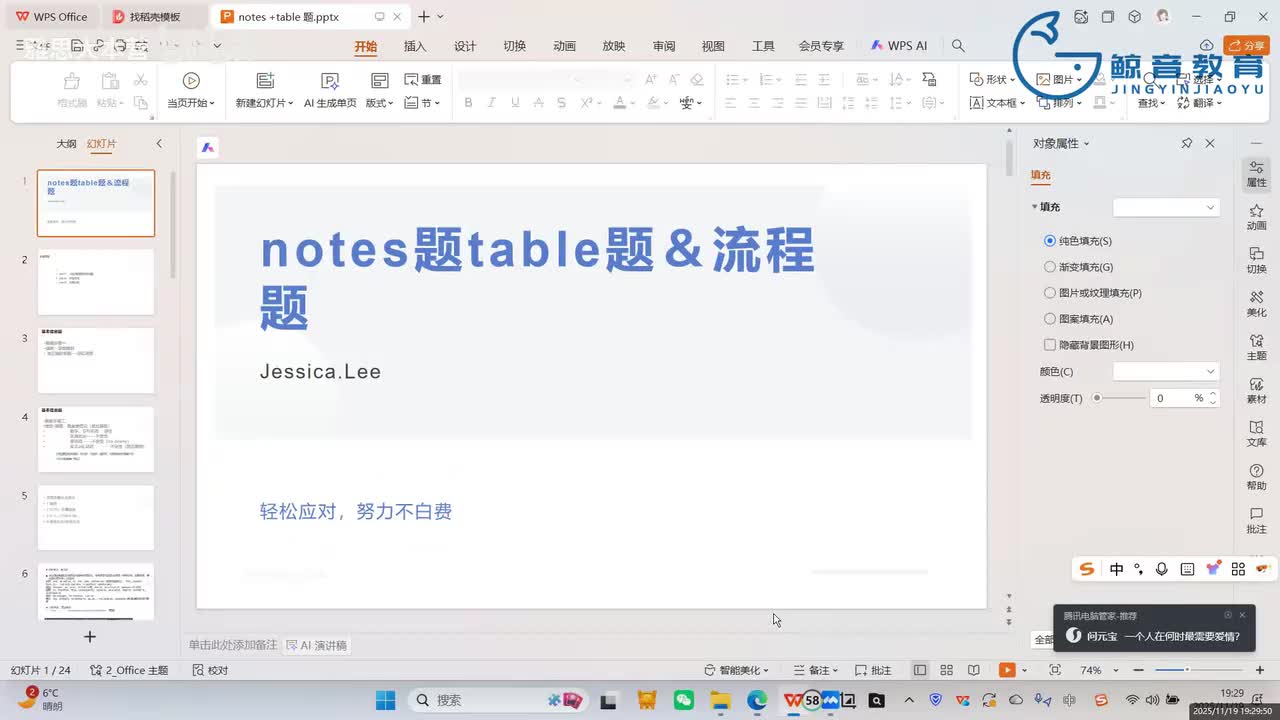
Task: Click the Underline formatting icon
Action: click(515, 103)
